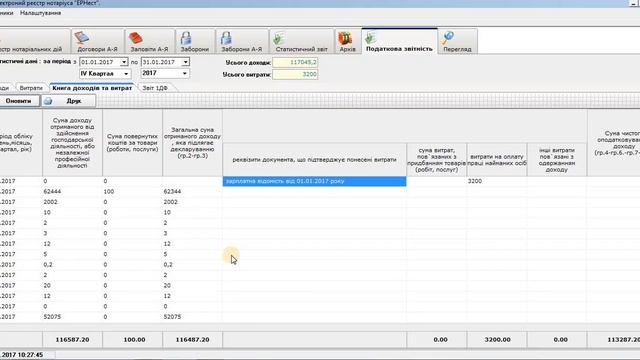Open the Договори А-Я book icon

point(82,38)
